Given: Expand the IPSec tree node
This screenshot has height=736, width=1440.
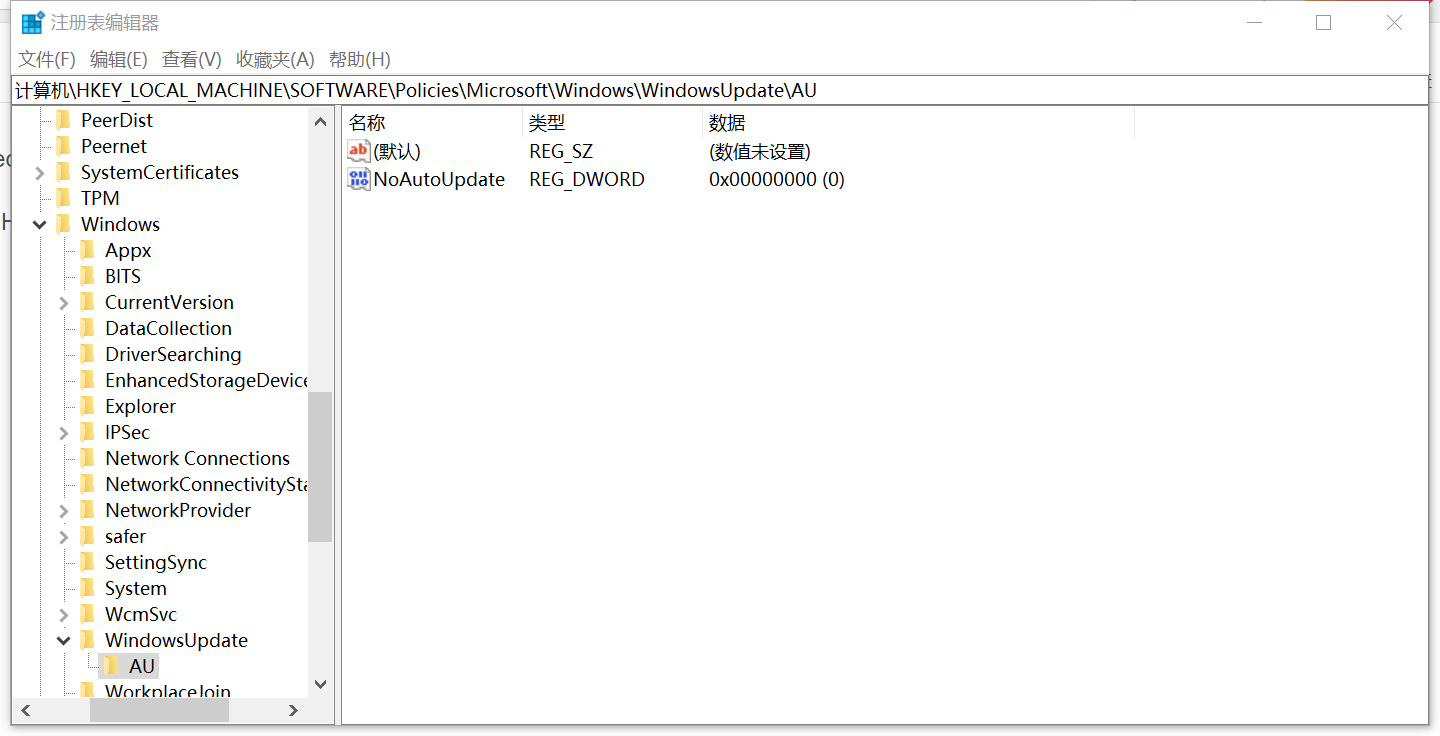Looking at the screenshot, I should (63, 432).
